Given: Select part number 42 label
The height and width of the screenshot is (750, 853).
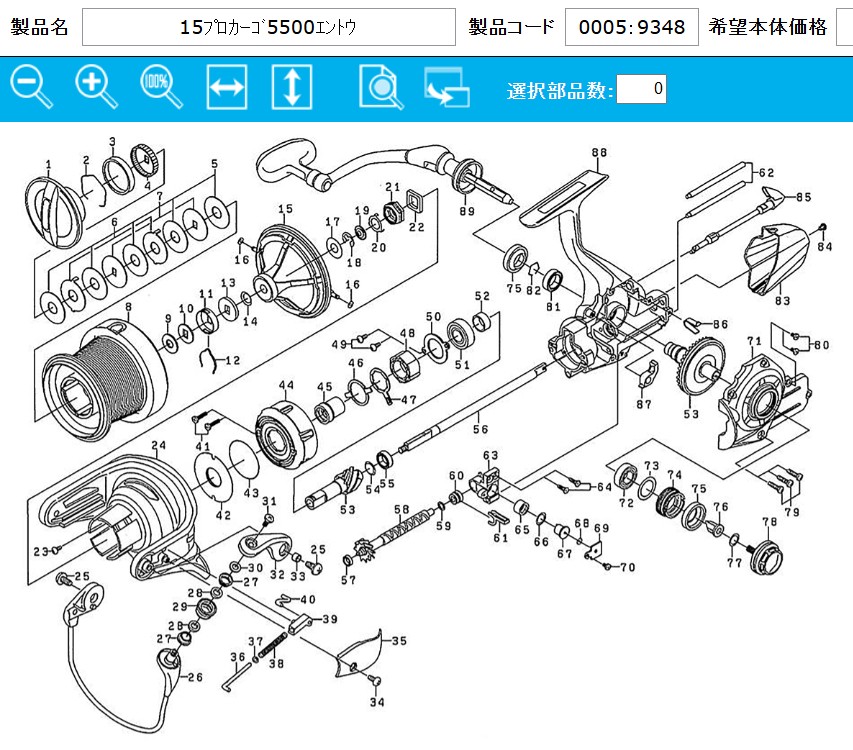Looking at the screenshot, I should click(x=224, y=515).
